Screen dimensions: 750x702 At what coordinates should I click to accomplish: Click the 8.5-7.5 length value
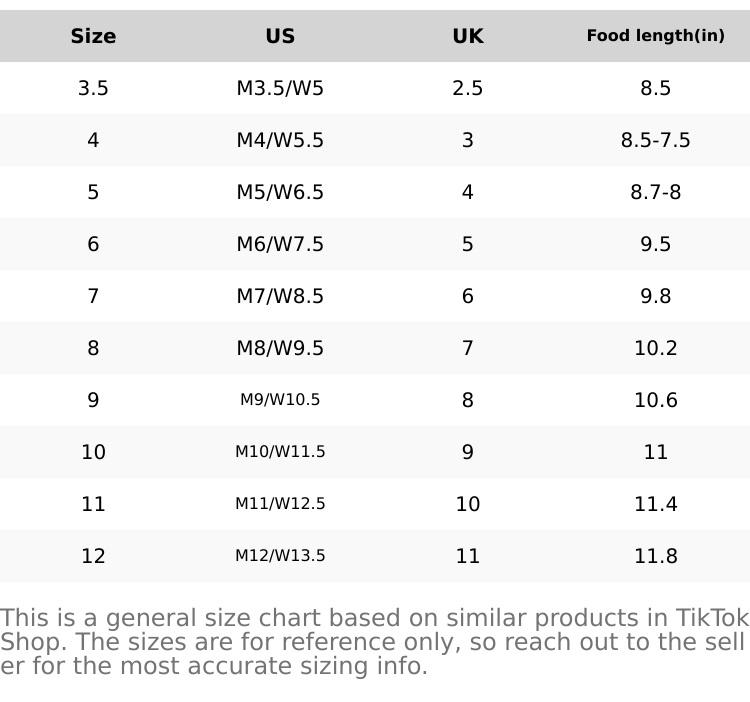click(655, 140)
